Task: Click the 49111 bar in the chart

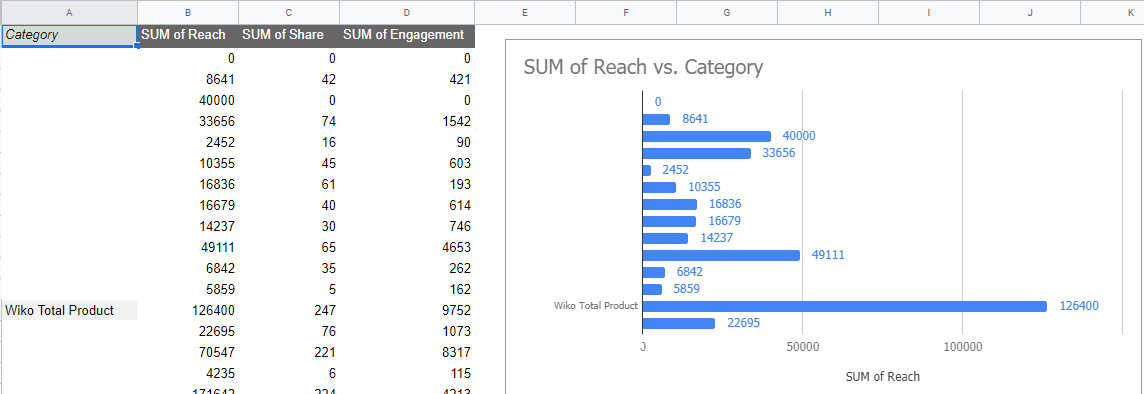Action: 721,255
